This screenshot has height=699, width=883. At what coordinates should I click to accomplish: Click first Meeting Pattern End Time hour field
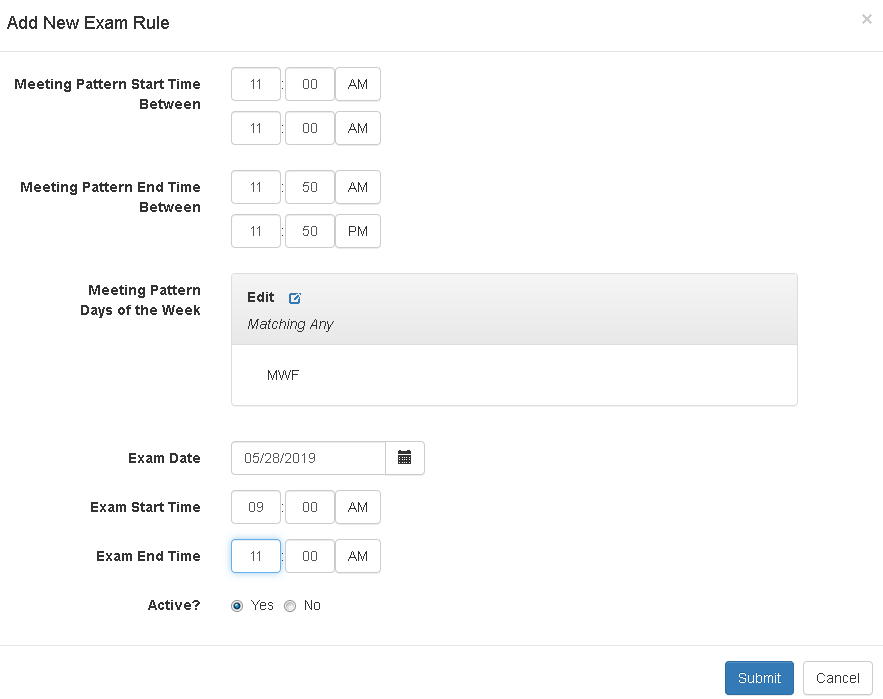coord(256,187)
